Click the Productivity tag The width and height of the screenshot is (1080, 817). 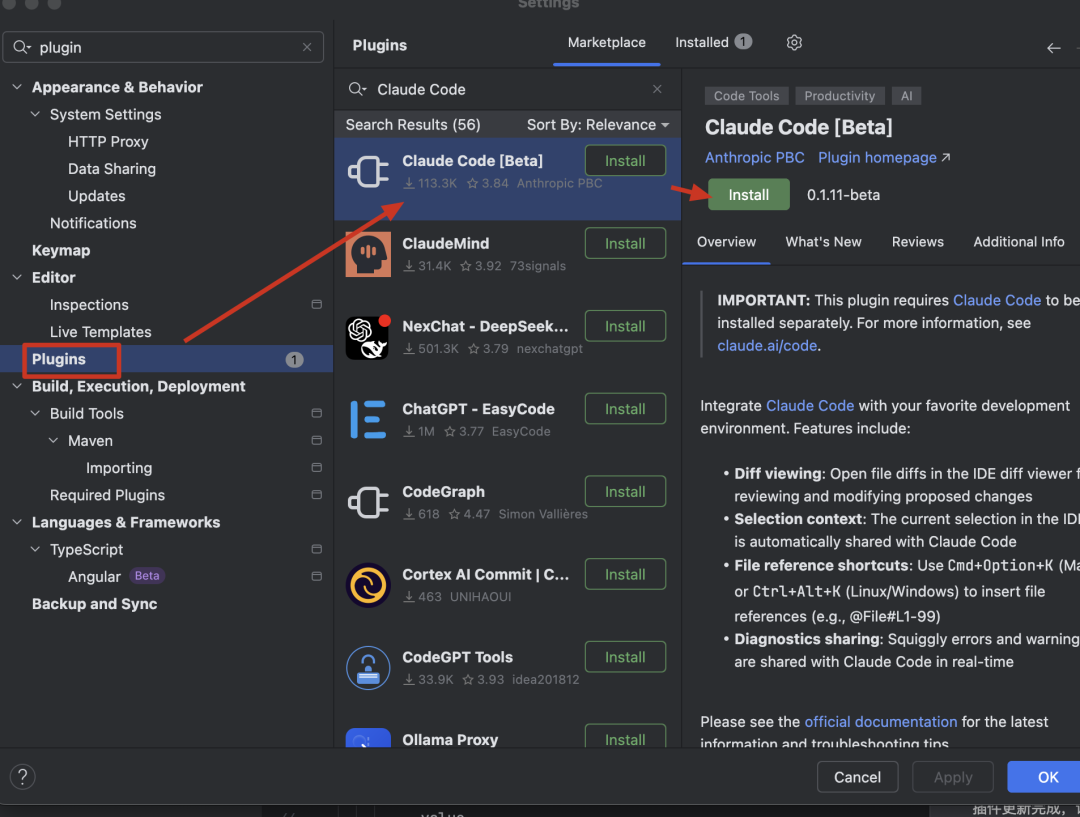pos(839,96)
